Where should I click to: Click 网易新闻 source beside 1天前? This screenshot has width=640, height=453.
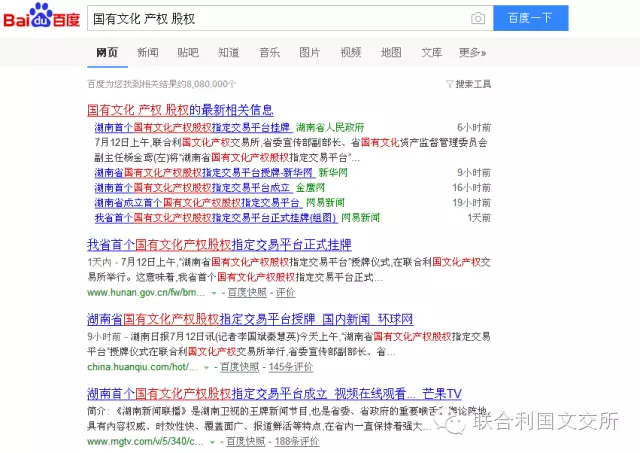[360, 218]
